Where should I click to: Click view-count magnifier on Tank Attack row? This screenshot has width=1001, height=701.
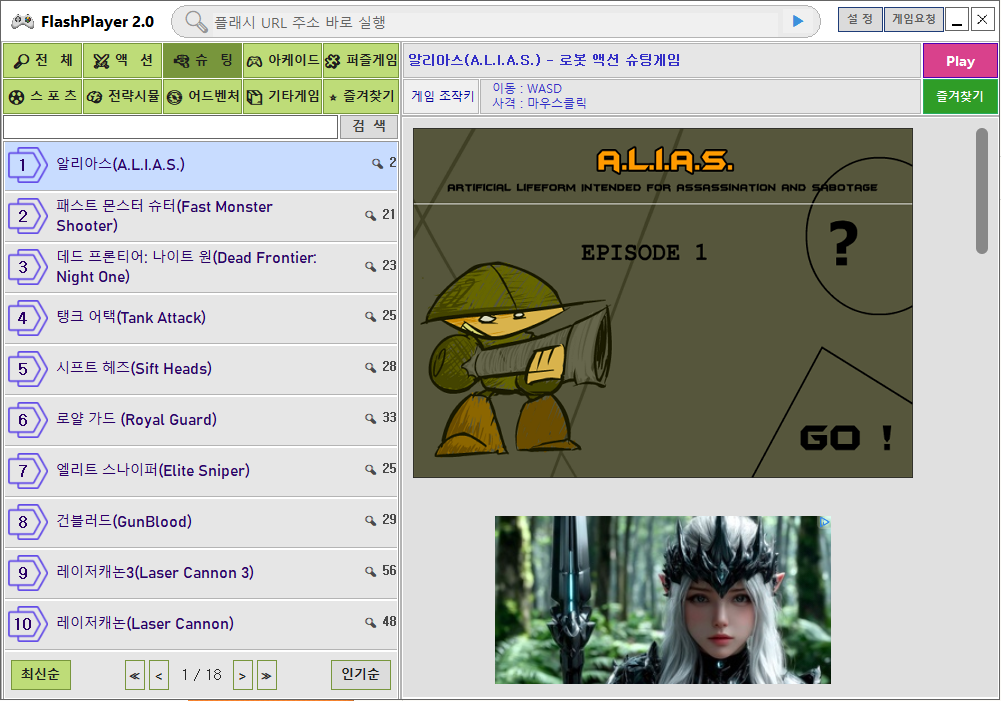pos(370,317)
